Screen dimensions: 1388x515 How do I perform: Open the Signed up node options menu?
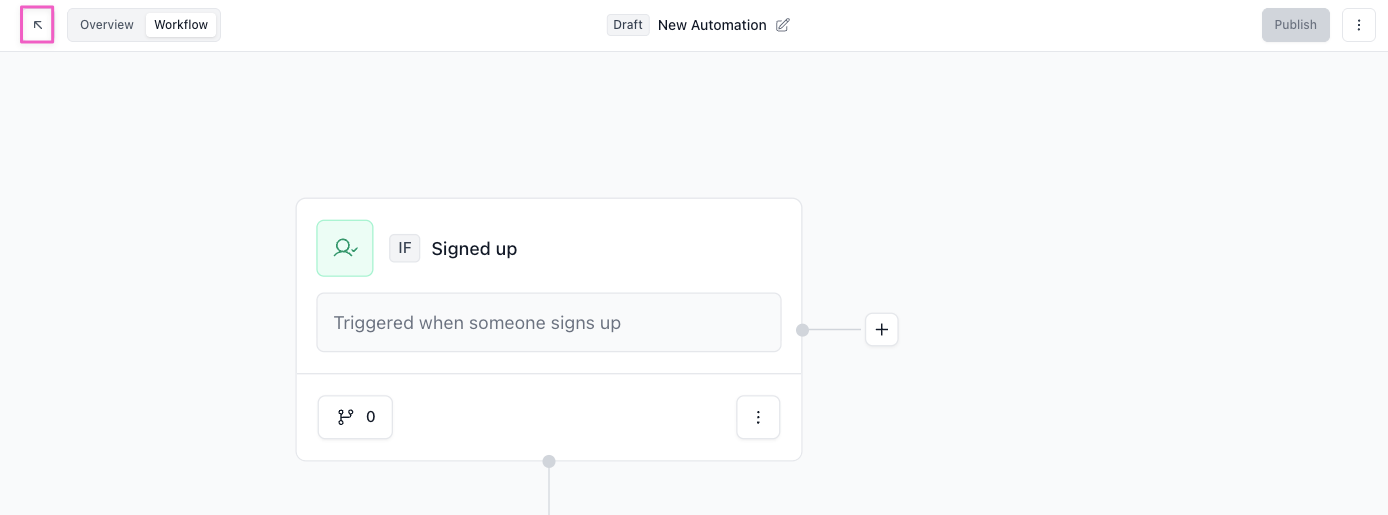(x=758, y=417)
